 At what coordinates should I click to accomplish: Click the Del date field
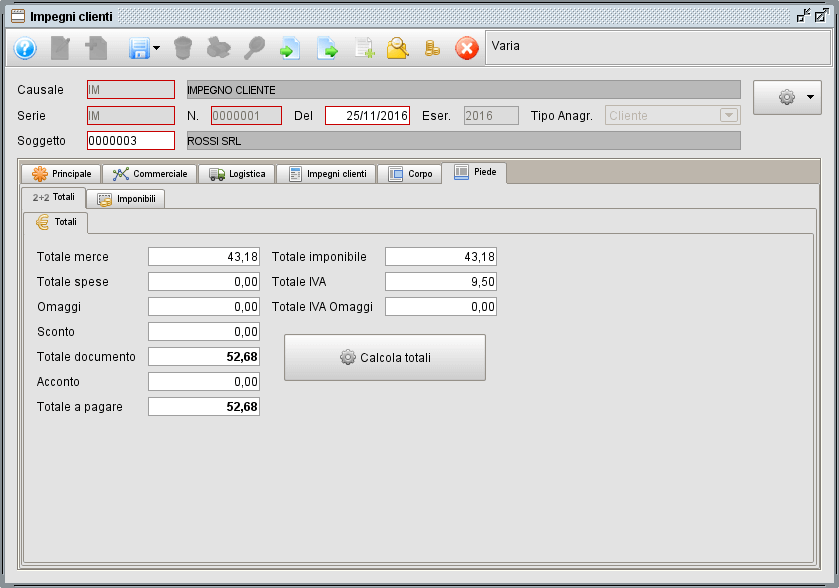[x=367, y=115]
